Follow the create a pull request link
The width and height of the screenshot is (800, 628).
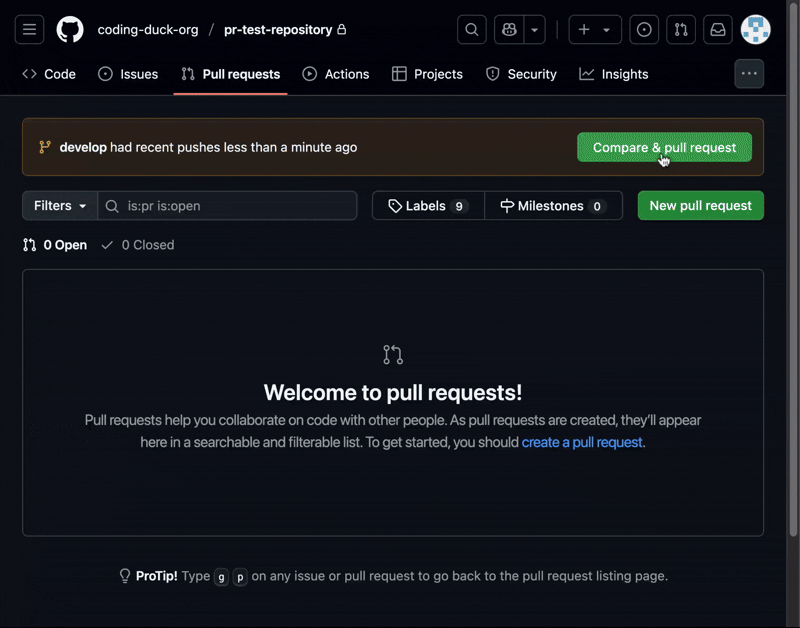[x=582, y=442]
